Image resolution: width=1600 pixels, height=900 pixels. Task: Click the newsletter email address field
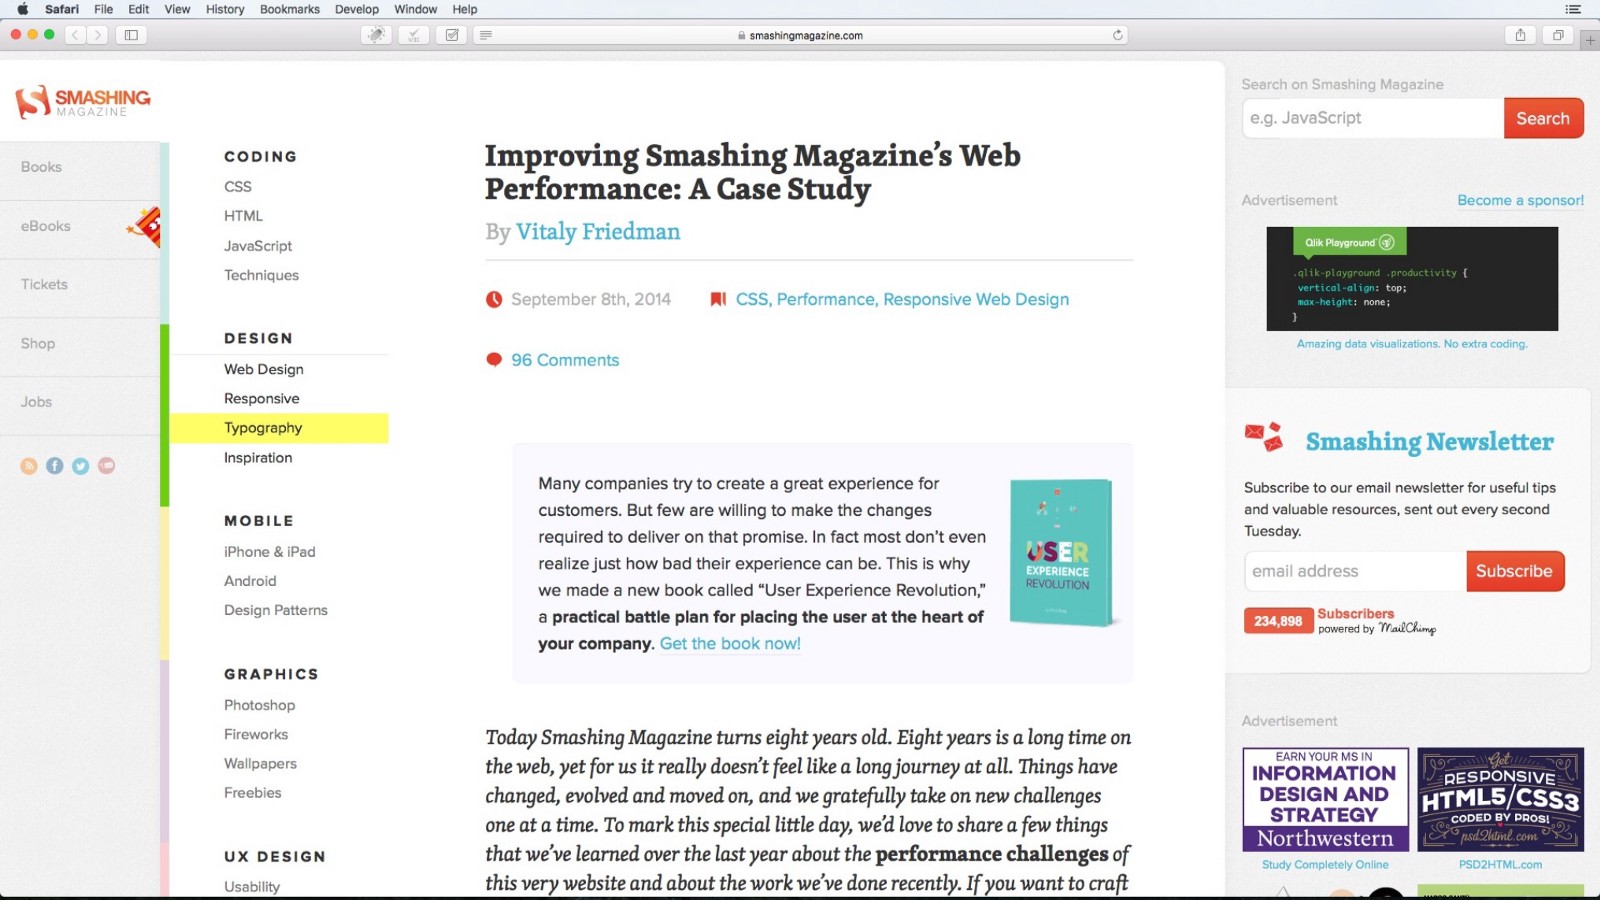(1355, 571)
